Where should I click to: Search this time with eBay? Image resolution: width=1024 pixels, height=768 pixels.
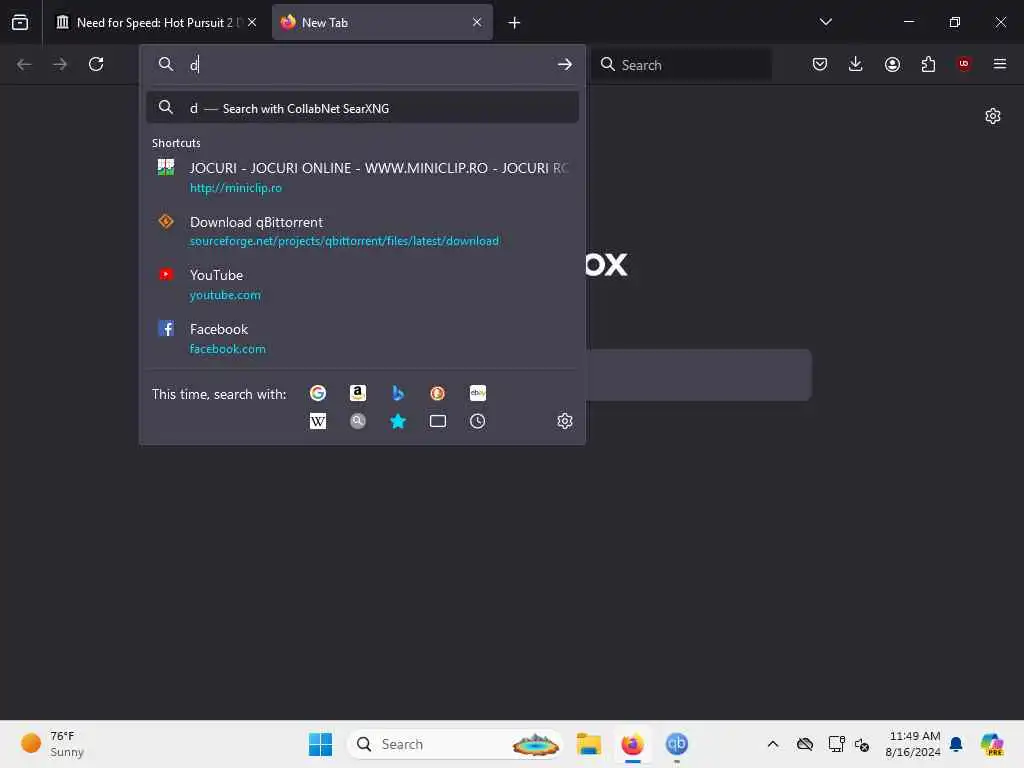(x=478, y=393)
